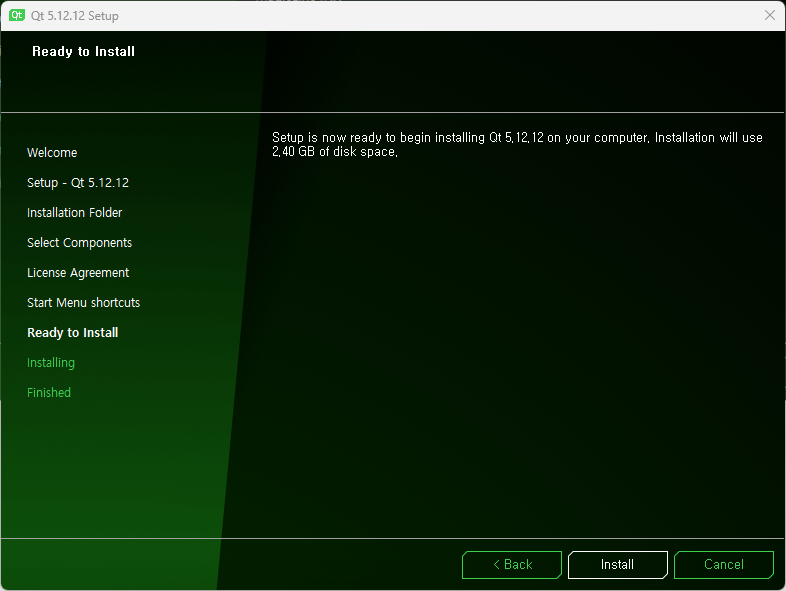The image size is (786, 591).
Task: Cancel the Qt setup
Action: (x=724, y=564)
